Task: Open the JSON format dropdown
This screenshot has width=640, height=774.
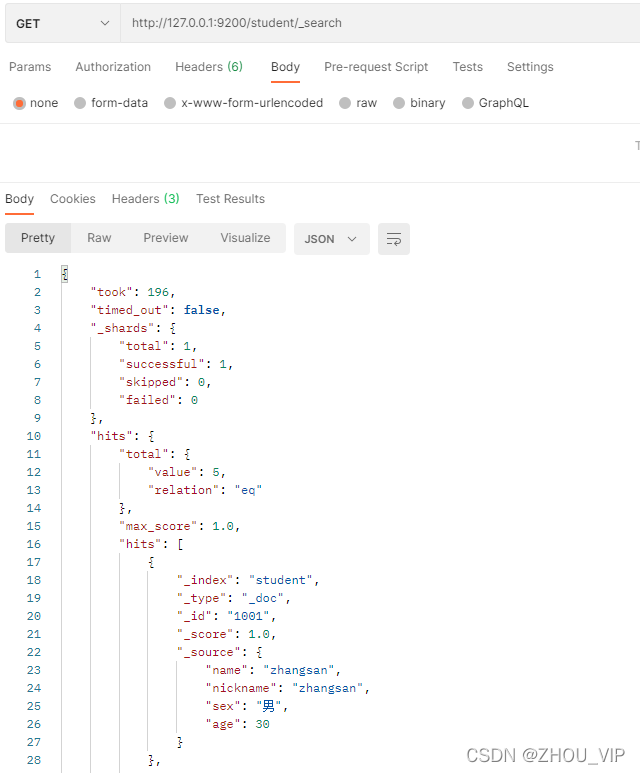Action: [332, 239]
